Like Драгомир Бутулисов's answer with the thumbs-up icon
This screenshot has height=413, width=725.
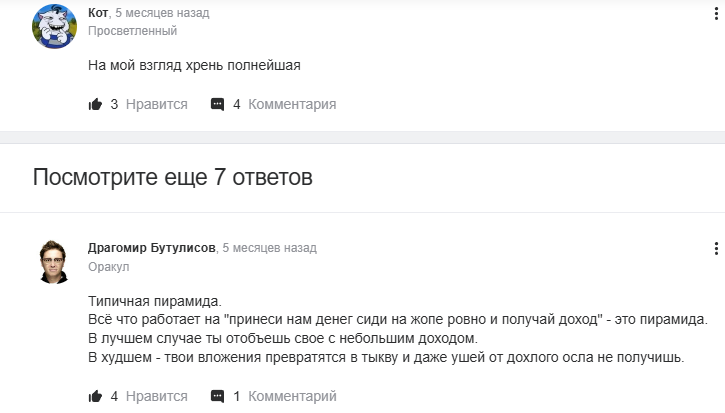coord(96,396)
